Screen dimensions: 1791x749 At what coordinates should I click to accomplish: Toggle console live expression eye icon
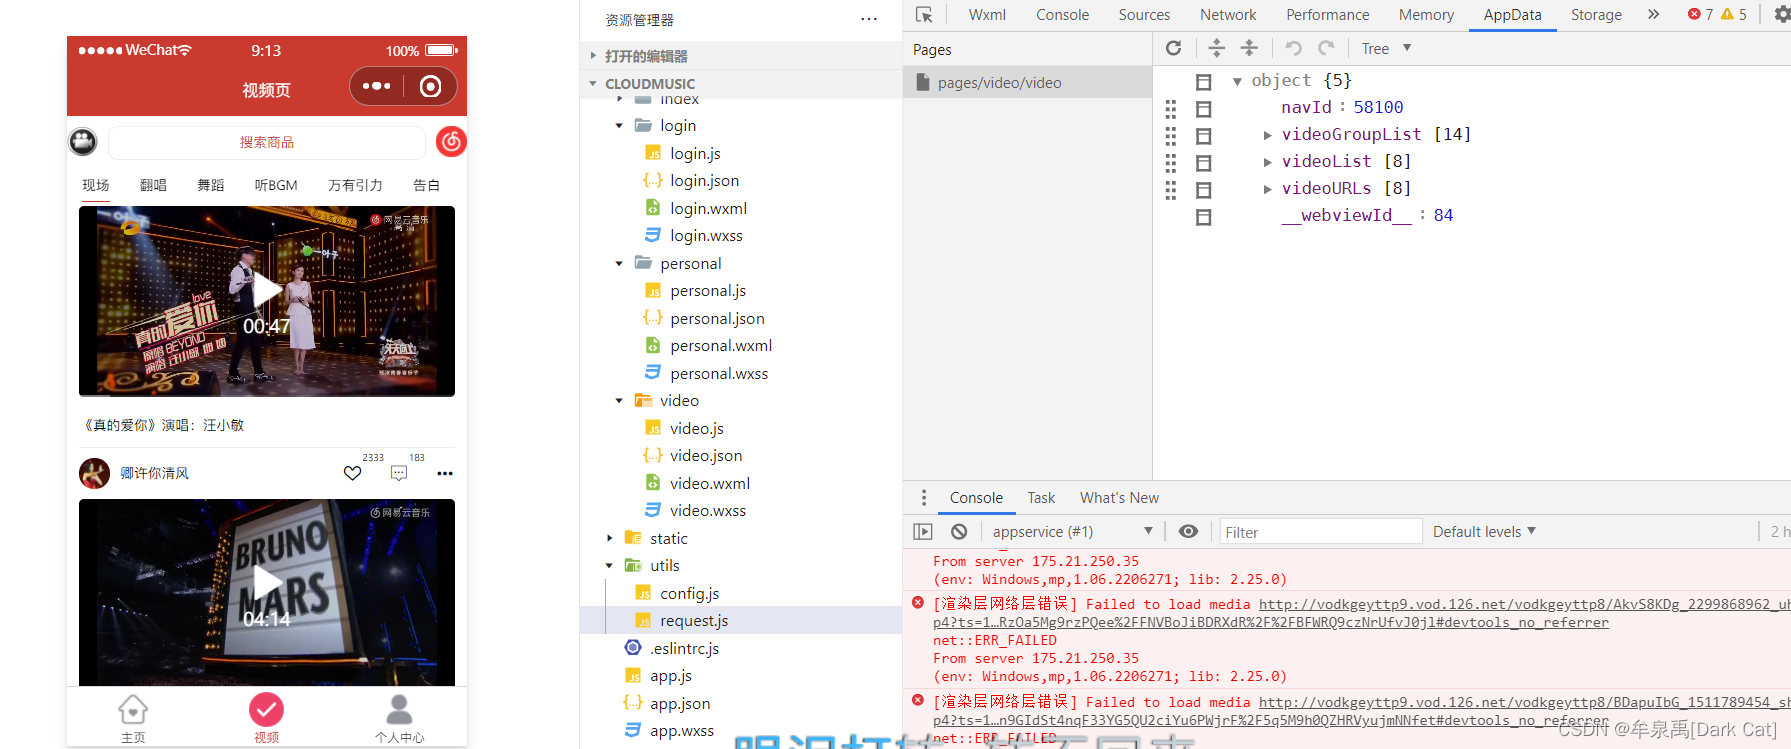tap(1188, 532)
